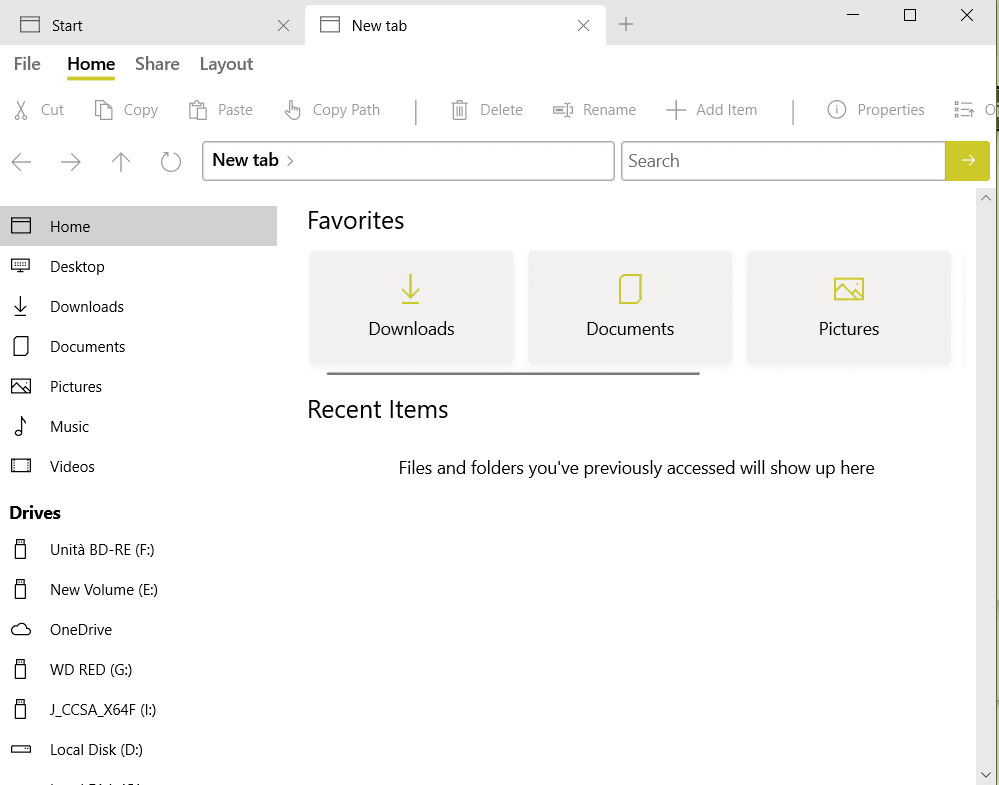Go forward with the right arrow

point(71,162)
